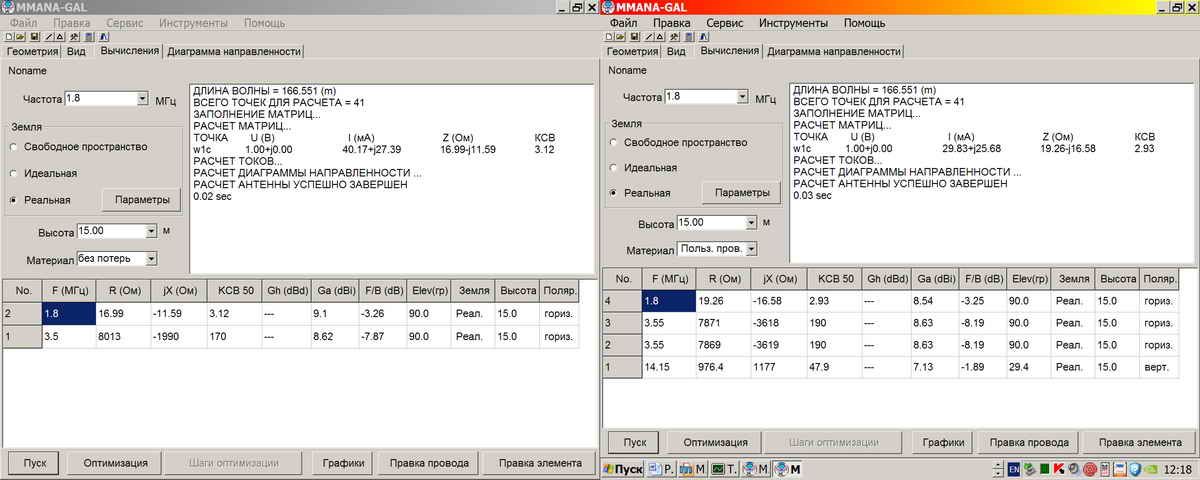Select Реальная ground radio in right window
This screenshot has height=480, width=1200.
pos(614,192)
